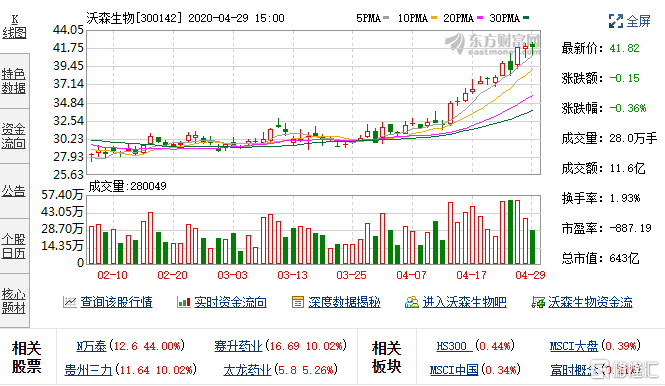This screenshot has height=386, width=665.
Task: Open the HS300 sector link
Action: (x=453, y=346)
